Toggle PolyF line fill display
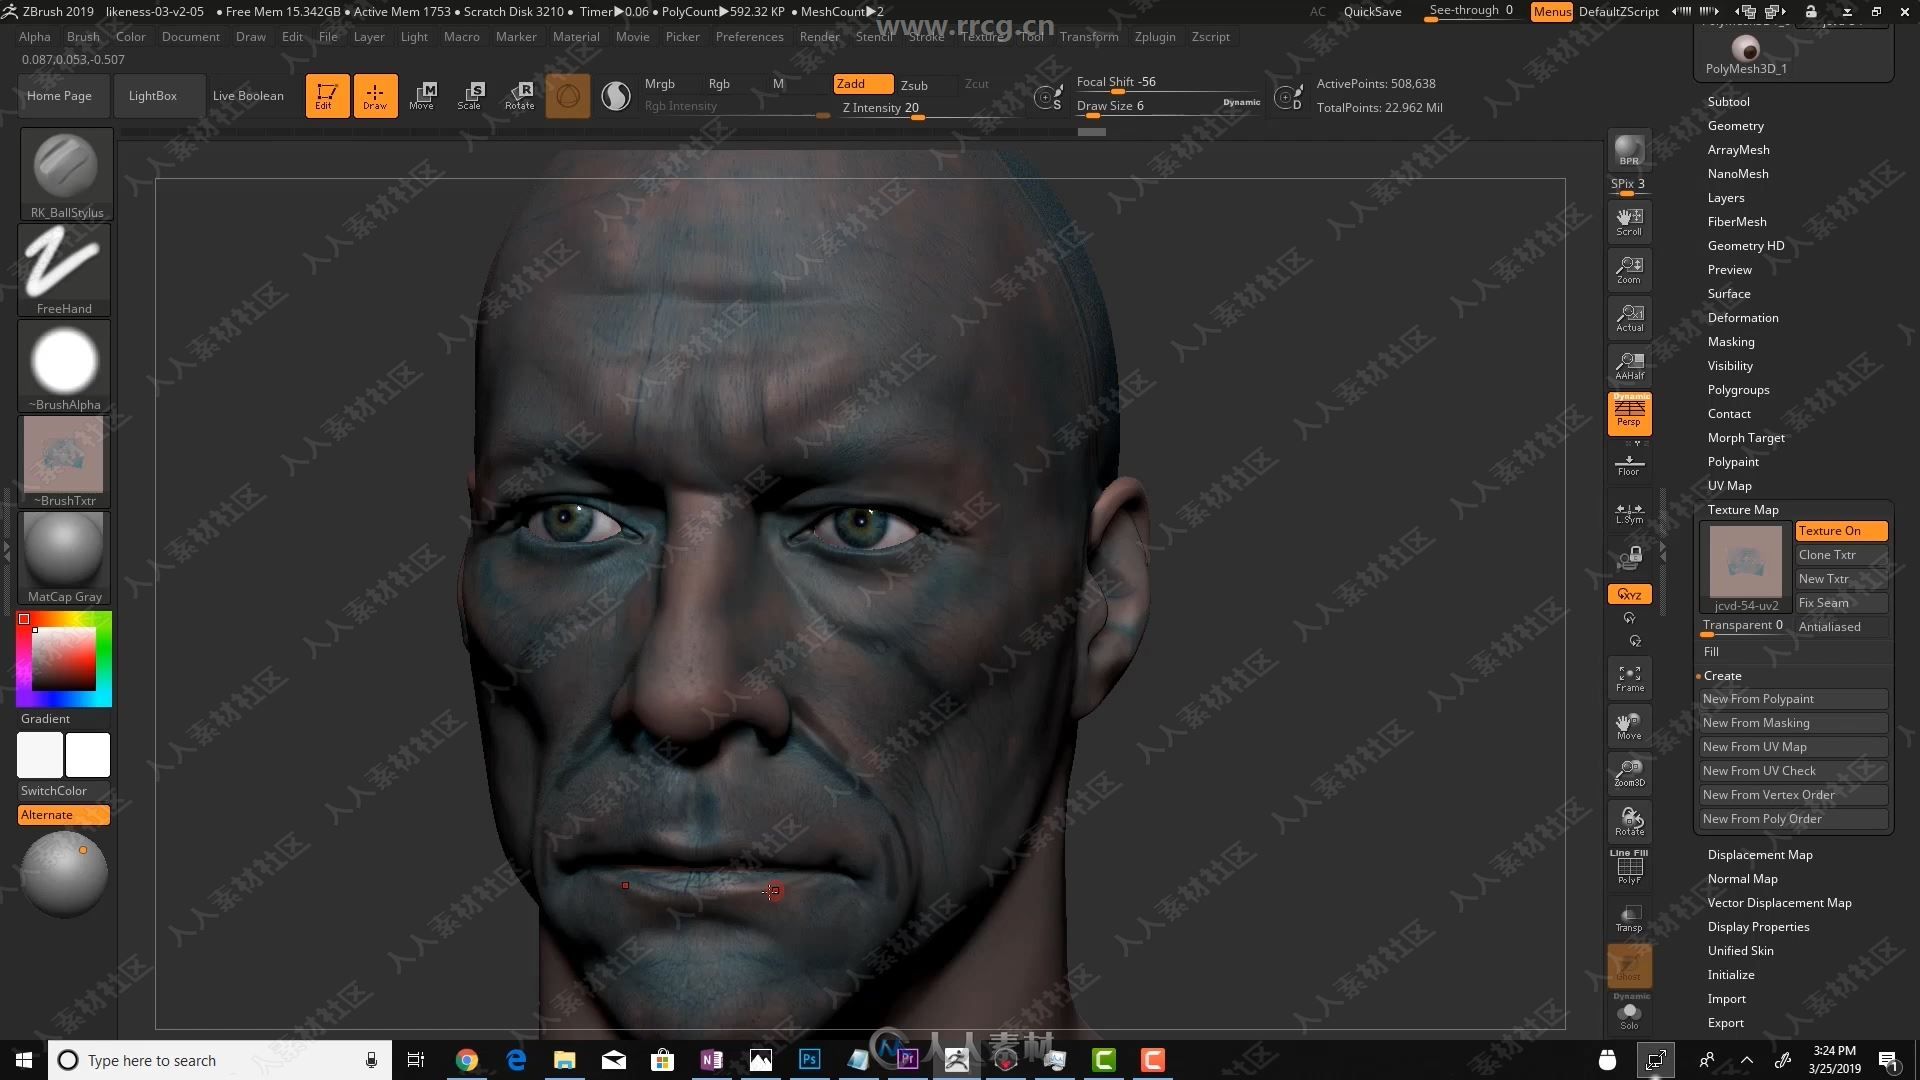Screen dimensions: 1920x1080 [1629, 867]
